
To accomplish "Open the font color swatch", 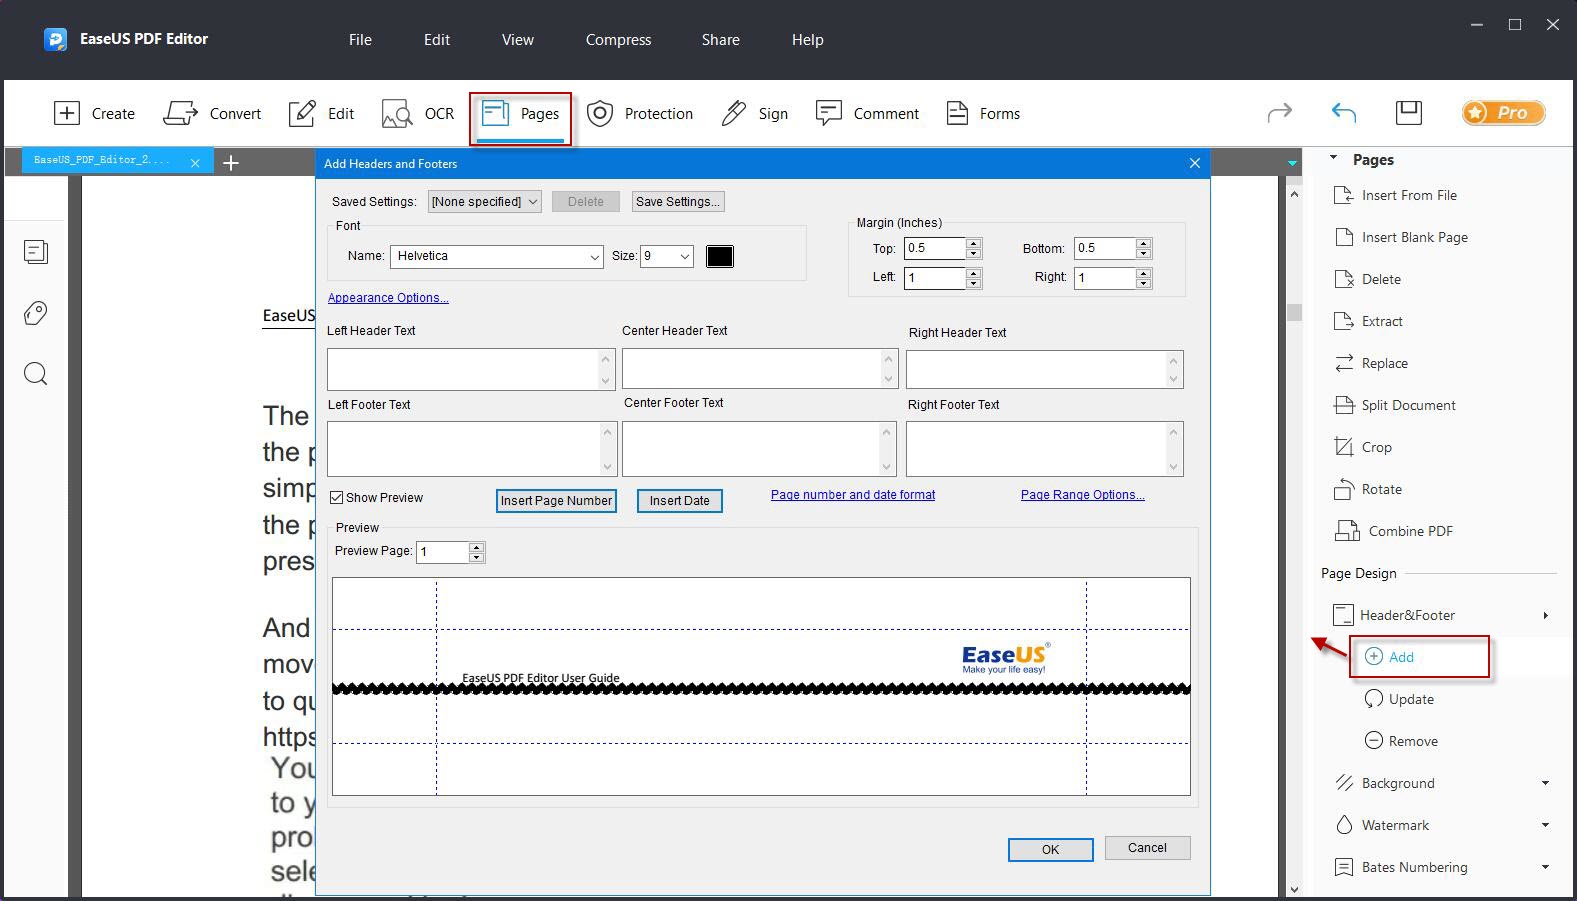I will point(720,256).
